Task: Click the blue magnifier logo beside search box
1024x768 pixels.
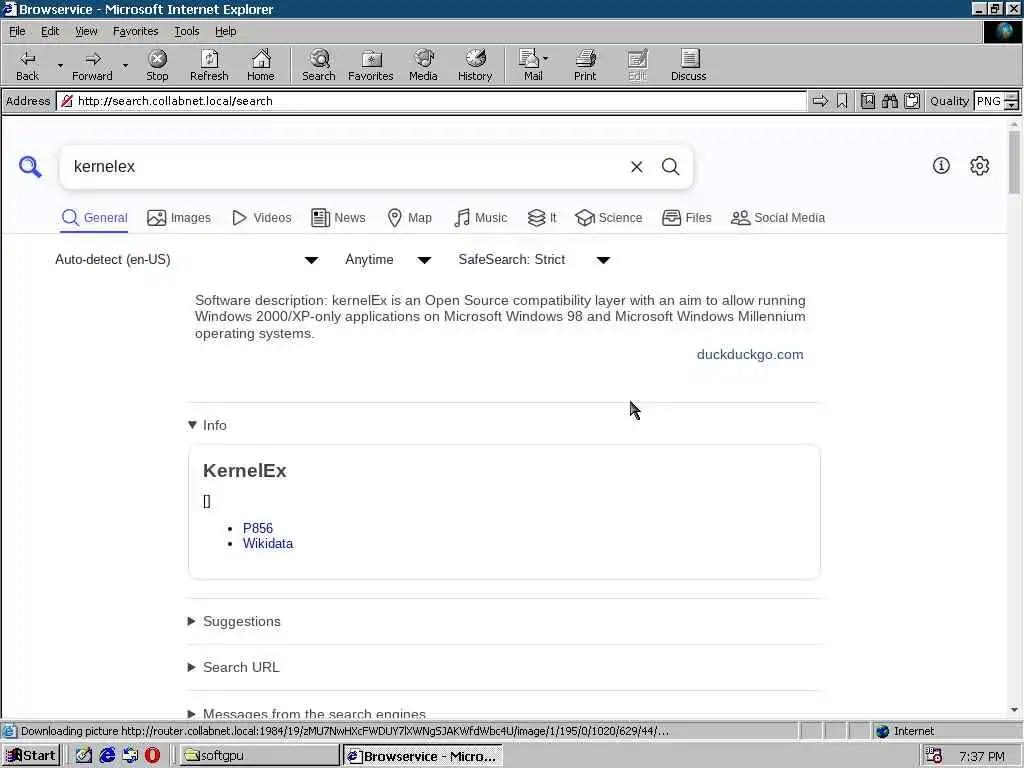Action: pos(30,167)
